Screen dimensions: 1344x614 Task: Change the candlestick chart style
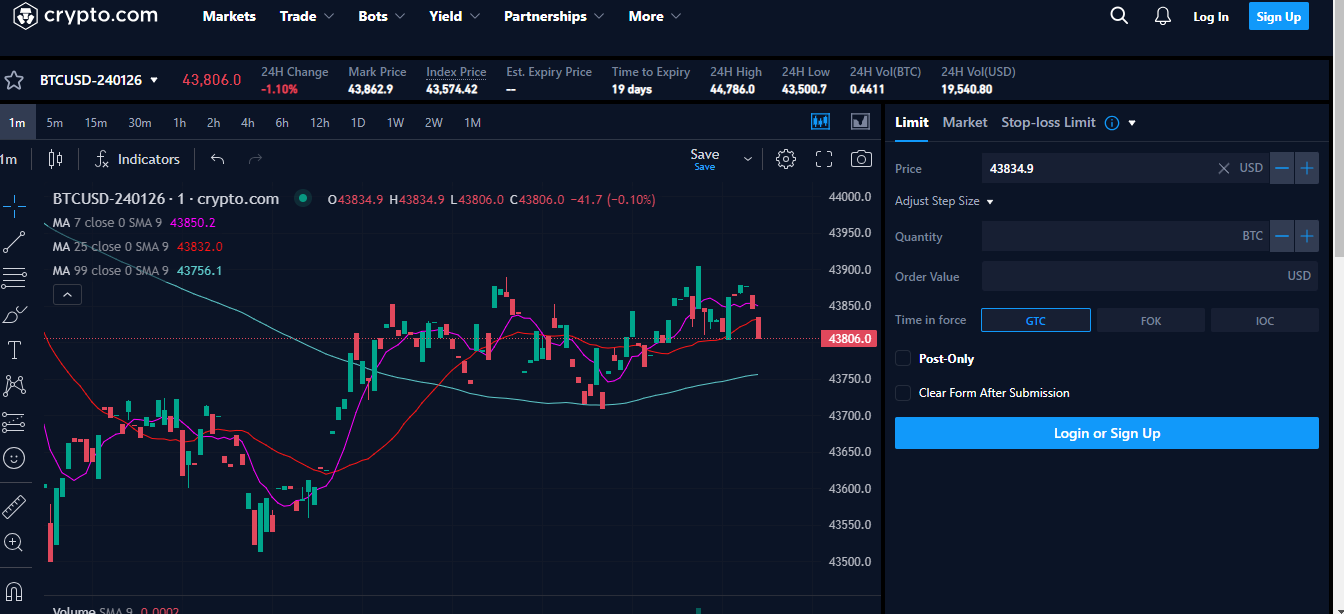tap(55, 159)
